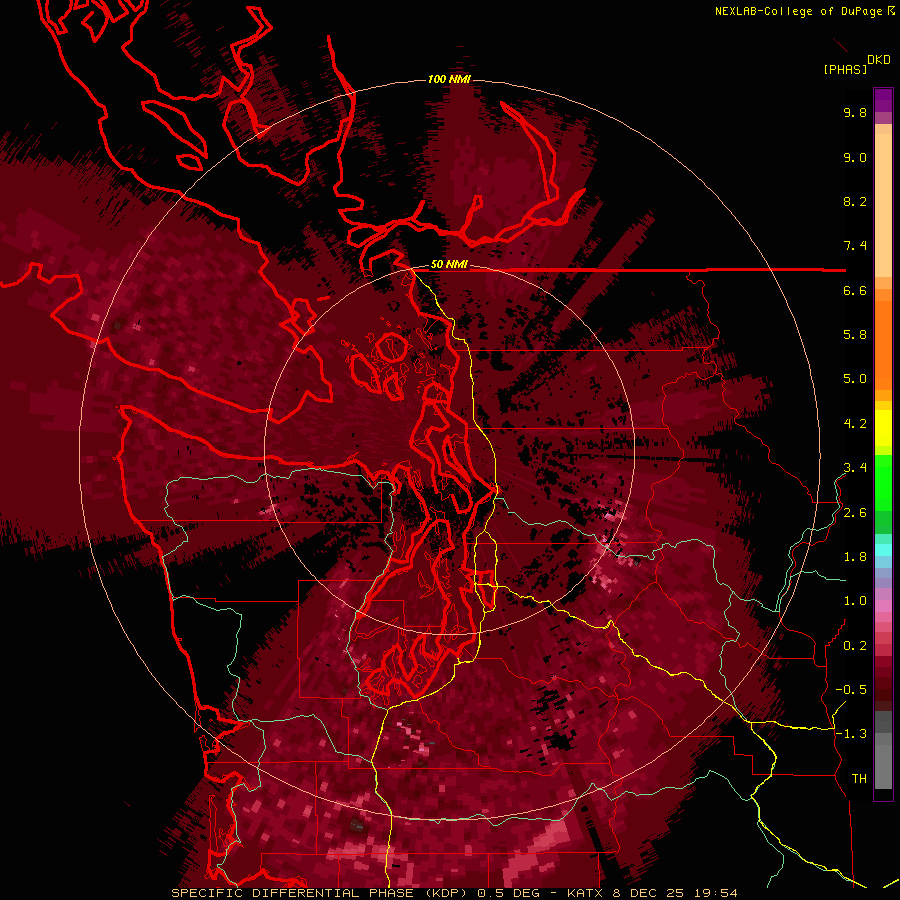Image resolution: width=900 pixels, height=900 pixels.
Task: Click the 5.8 scale value
Action: click(x=855, y=335)
